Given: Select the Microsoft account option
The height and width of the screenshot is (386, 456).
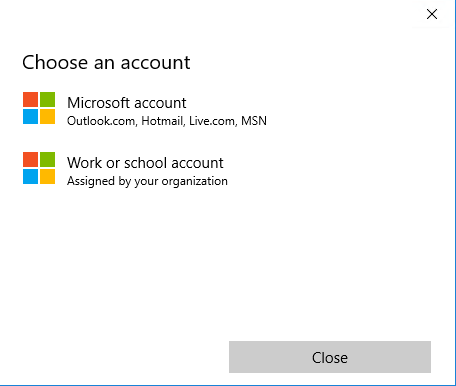Looking at the screenshot, I should 145,108.
